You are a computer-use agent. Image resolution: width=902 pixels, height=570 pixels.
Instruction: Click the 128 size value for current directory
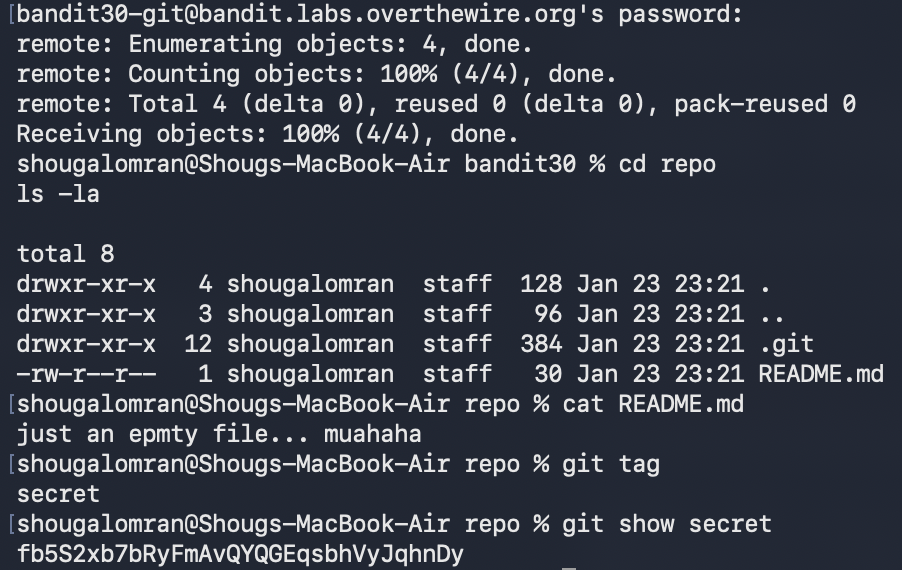[x=540, y=284]
